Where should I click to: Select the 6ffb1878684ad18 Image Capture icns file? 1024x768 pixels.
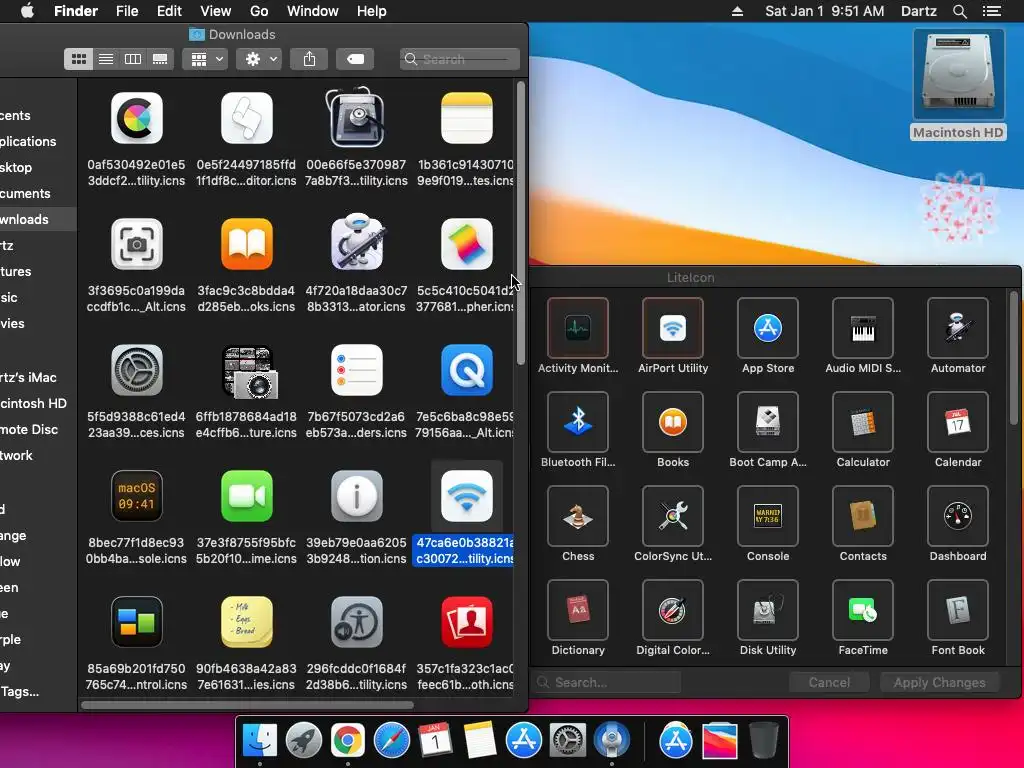point(249,372)
